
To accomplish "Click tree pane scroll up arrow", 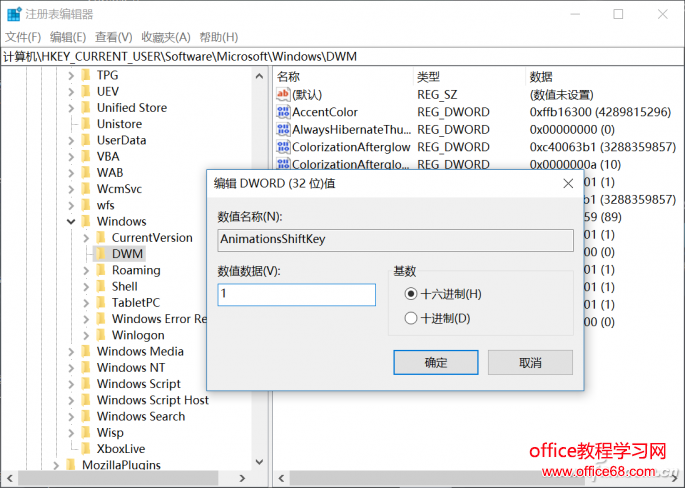I will coord(259,76).
